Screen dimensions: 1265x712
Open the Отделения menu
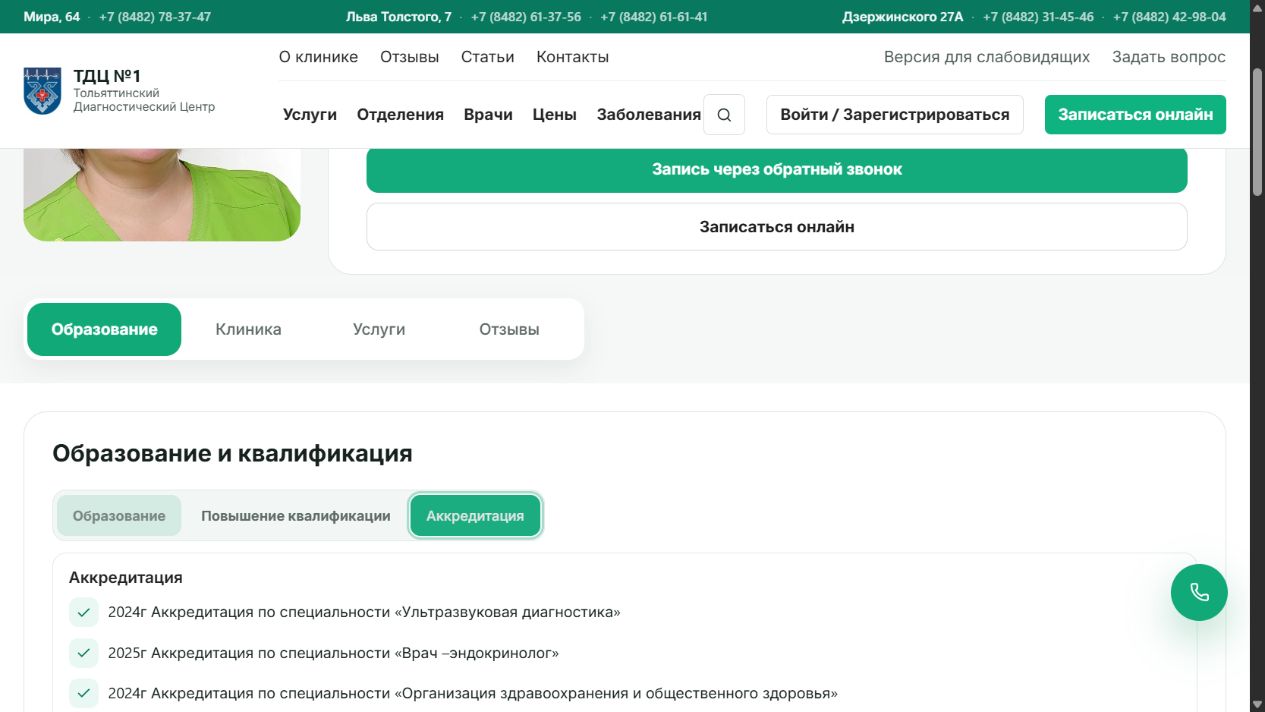pyautogui.click(x=400, y=115)
